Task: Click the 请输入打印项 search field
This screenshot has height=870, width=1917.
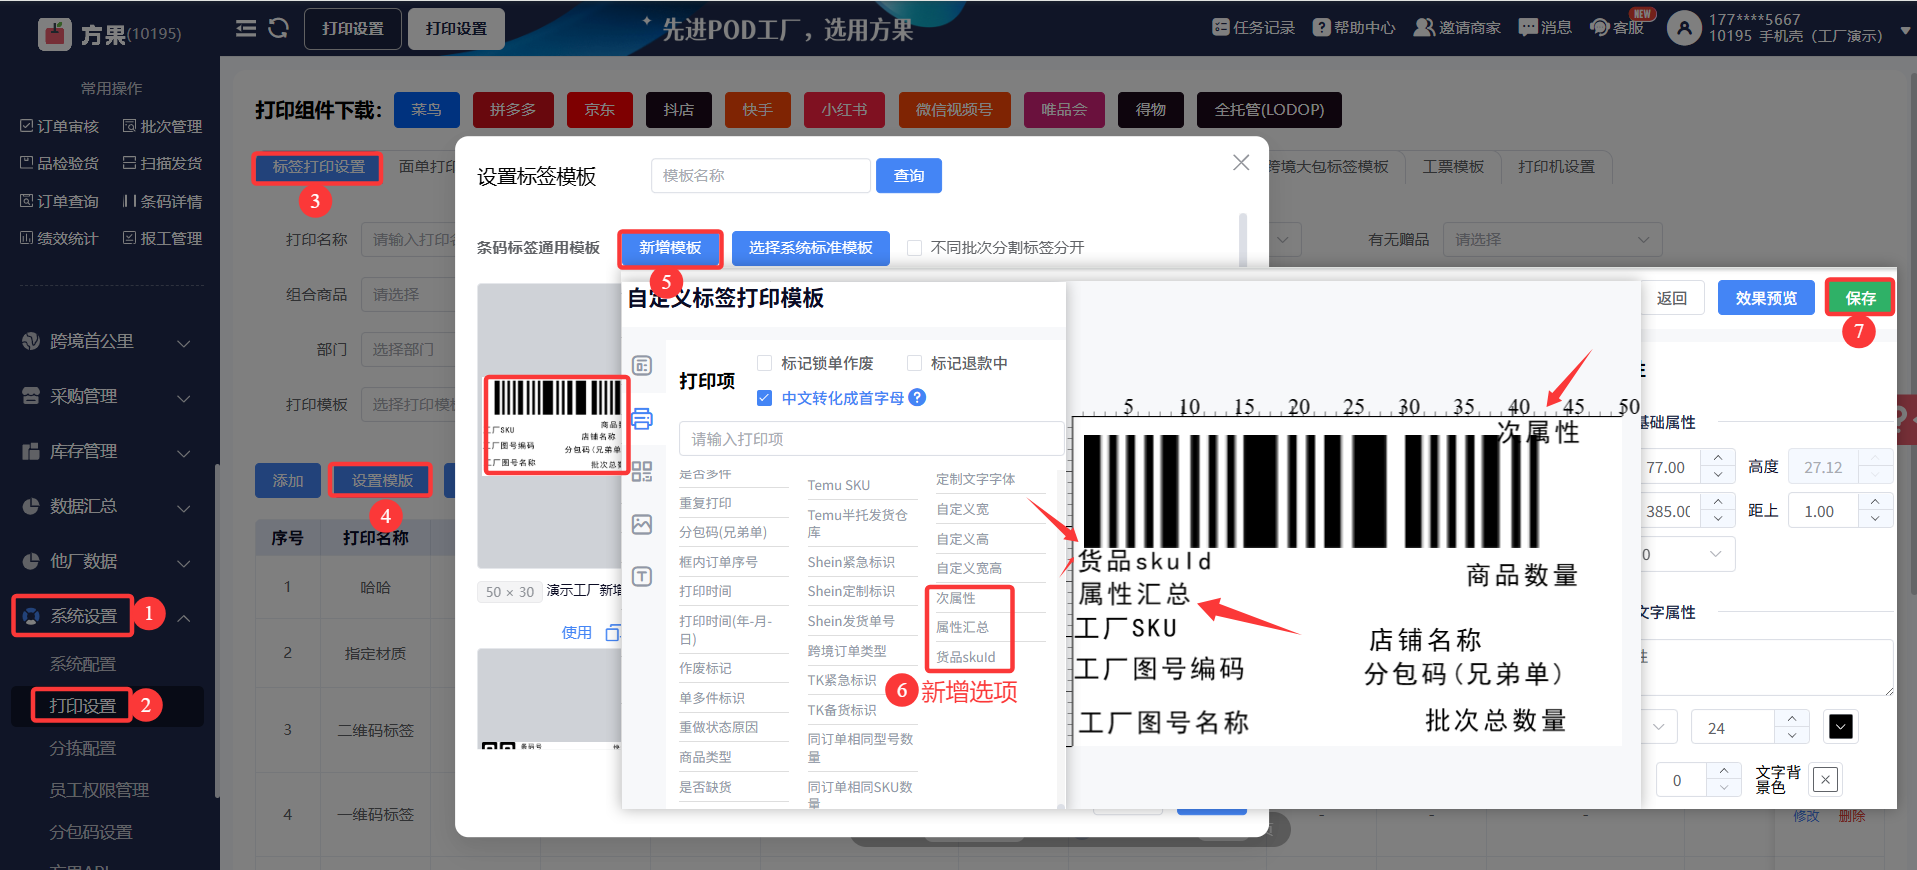Action: click(x=871, y=439)
